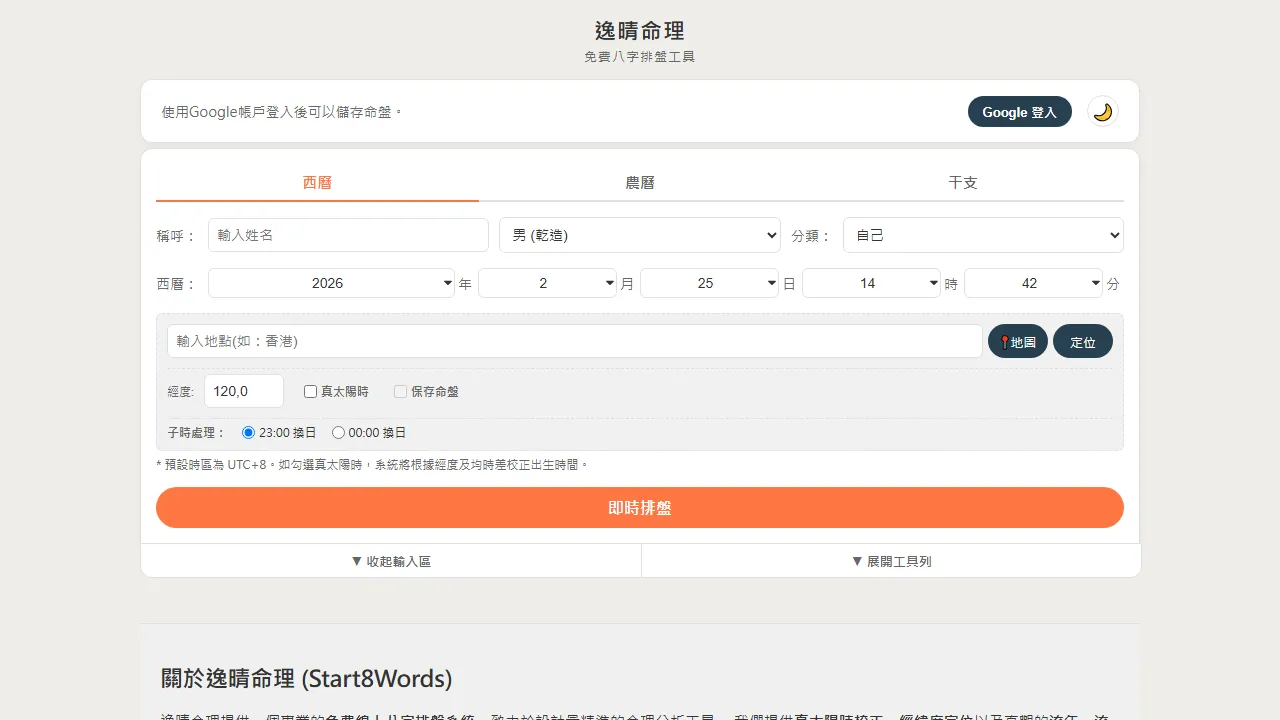Sign in with the Google 登入 button
This screenshot has height=720, width=1280.
tap(1019, 111)
